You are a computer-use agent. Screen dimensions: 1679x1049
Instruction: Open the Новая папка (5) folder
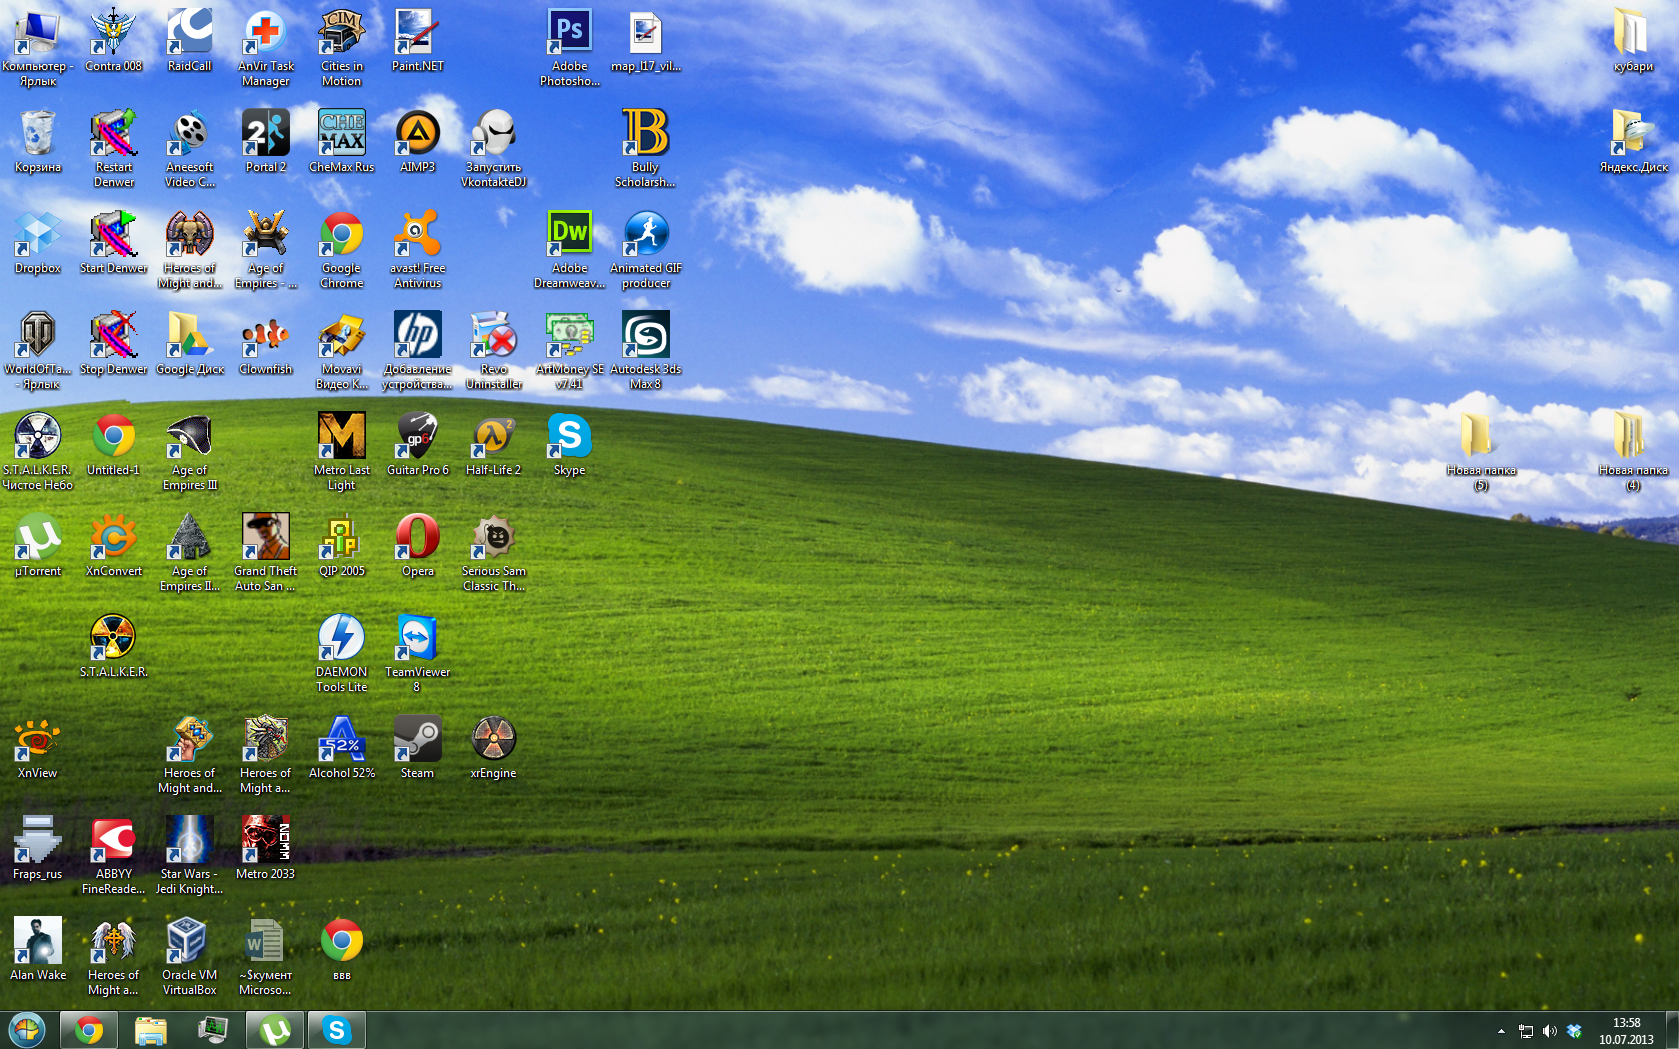tap(1481, 451)
